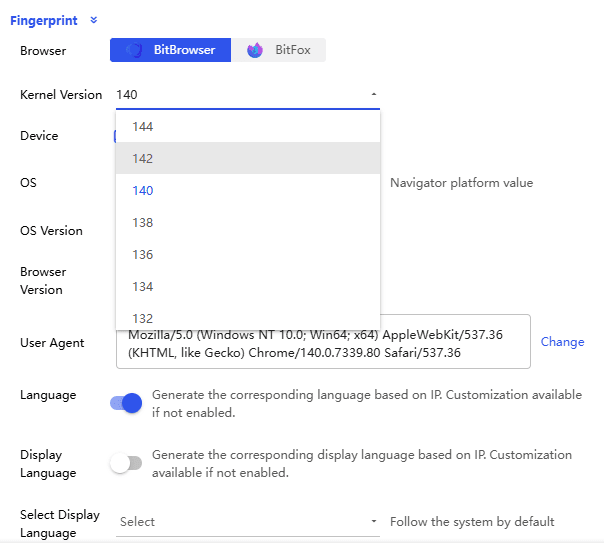This screenshot has height=545, width=604.
Task: Collapse the Fingerprint section chevron
Action: (x=94, y=20)
